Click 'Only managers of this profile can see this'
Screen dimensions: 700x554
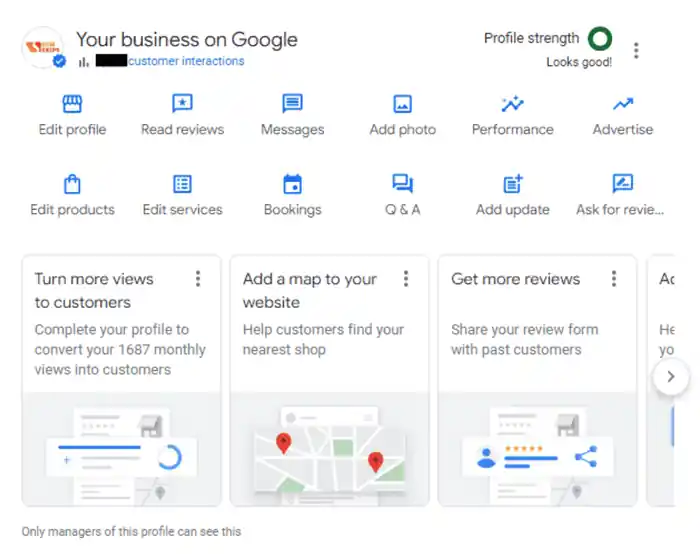pyautogui.click(x=131, y=532)
